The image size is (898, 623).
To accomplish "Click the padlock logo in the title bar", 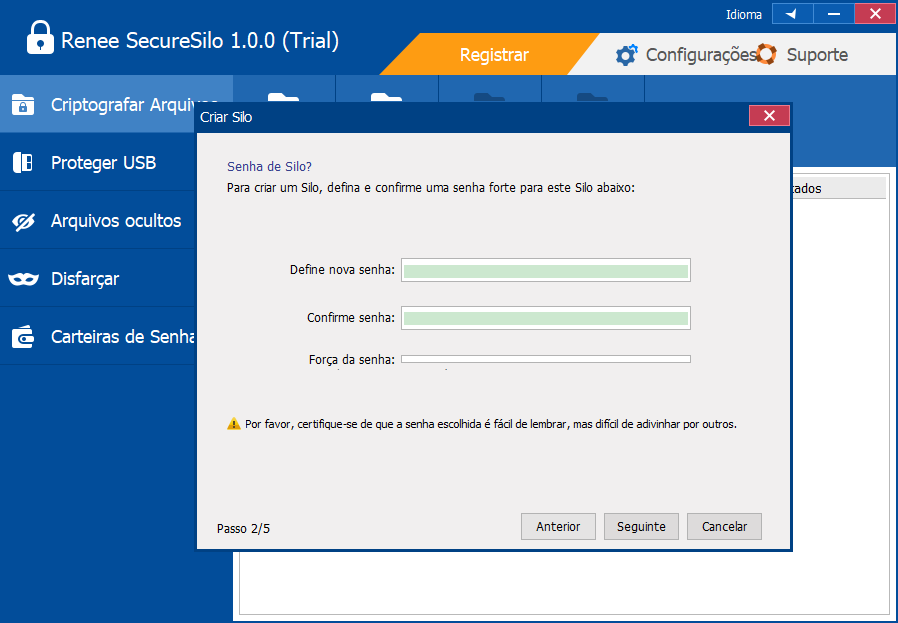I will coord(40,37).
